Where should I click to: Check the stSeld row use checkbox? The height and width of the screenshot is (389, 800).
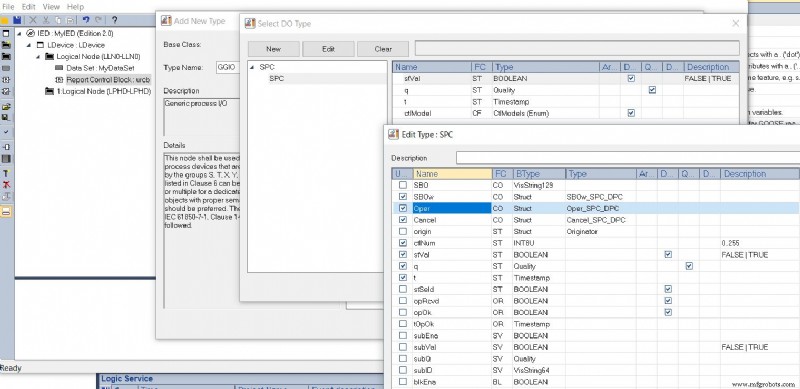(403, 289)
